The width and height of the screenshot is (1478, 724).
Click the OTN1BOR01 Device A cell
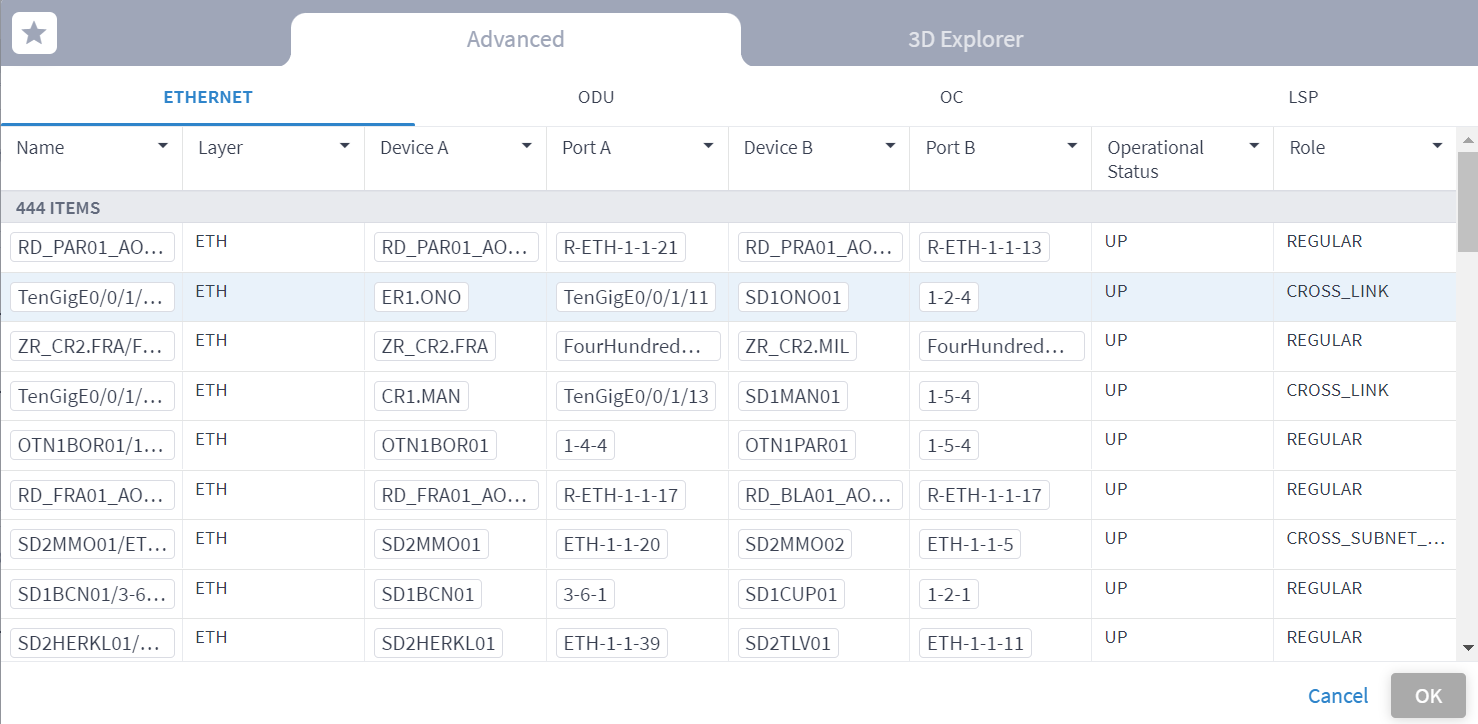[x=435, y=445]
